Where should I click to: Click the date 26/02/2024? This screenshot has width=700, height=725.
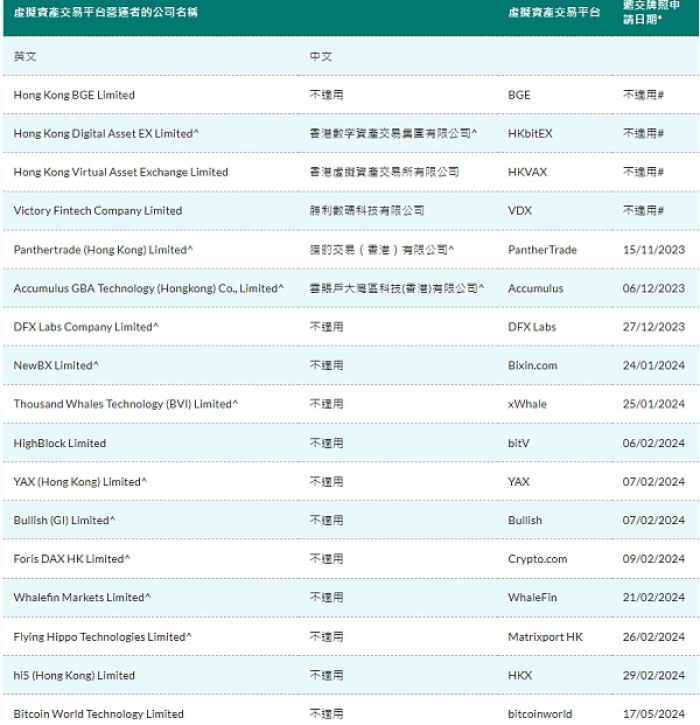point(654,637)
